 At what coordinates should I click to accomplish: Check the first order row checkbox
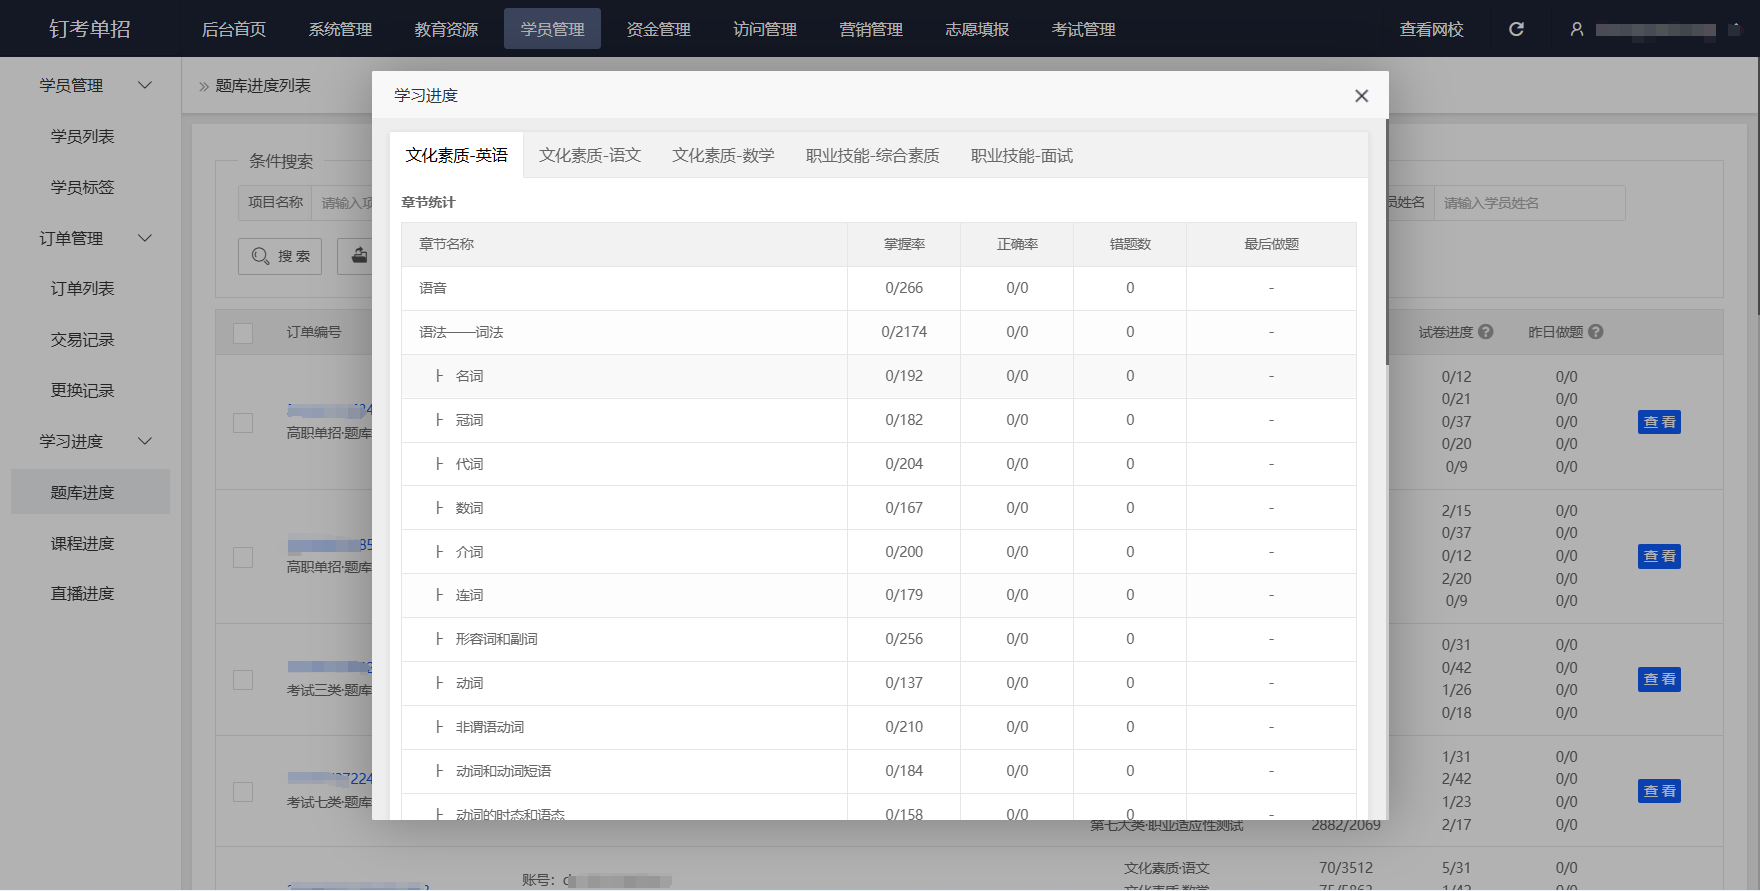point(243,423)
